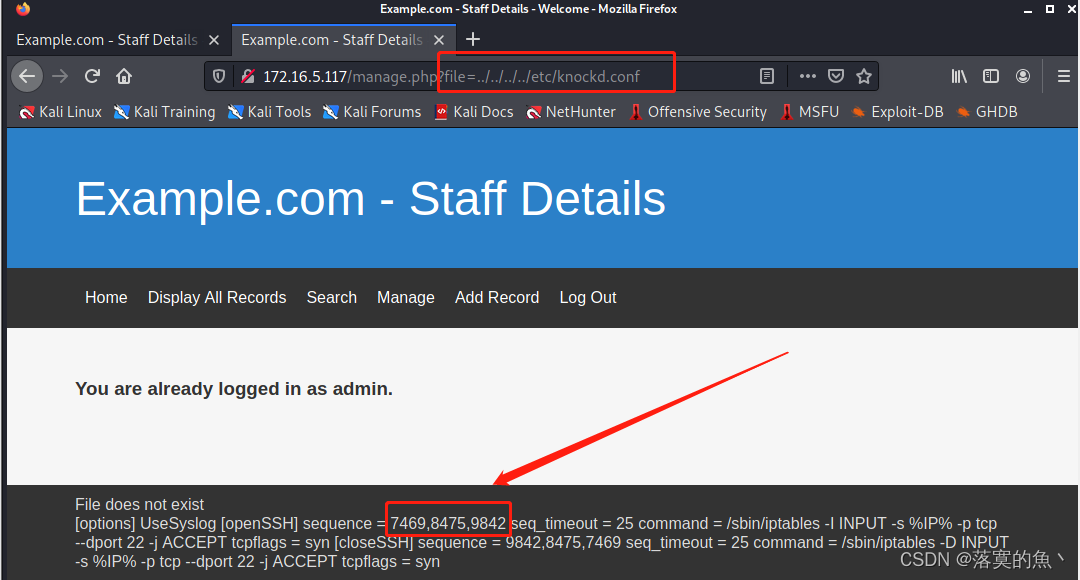Open the Search page link
Image resolution: width=1080 pixels, height=580 pixels.
tap(331, 298)
